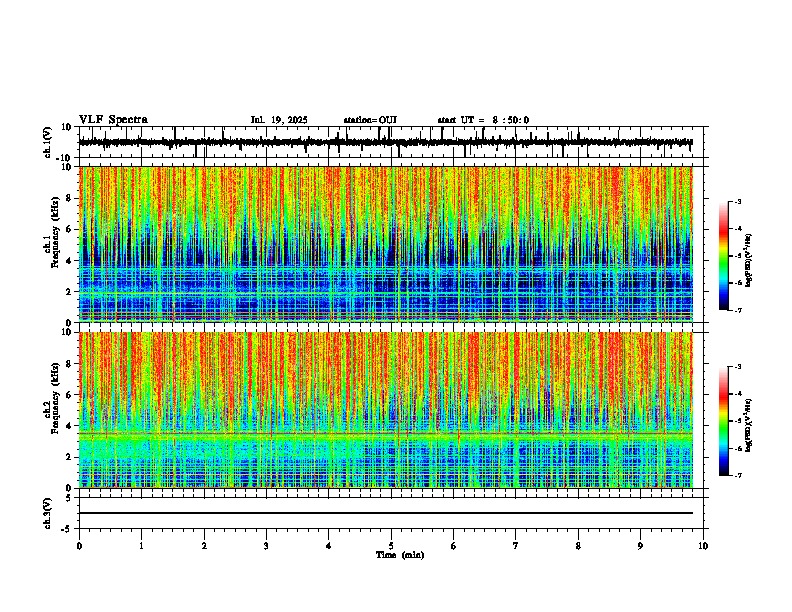
Task: Click the "1" tick on the time axis
Action: (141, 546)
